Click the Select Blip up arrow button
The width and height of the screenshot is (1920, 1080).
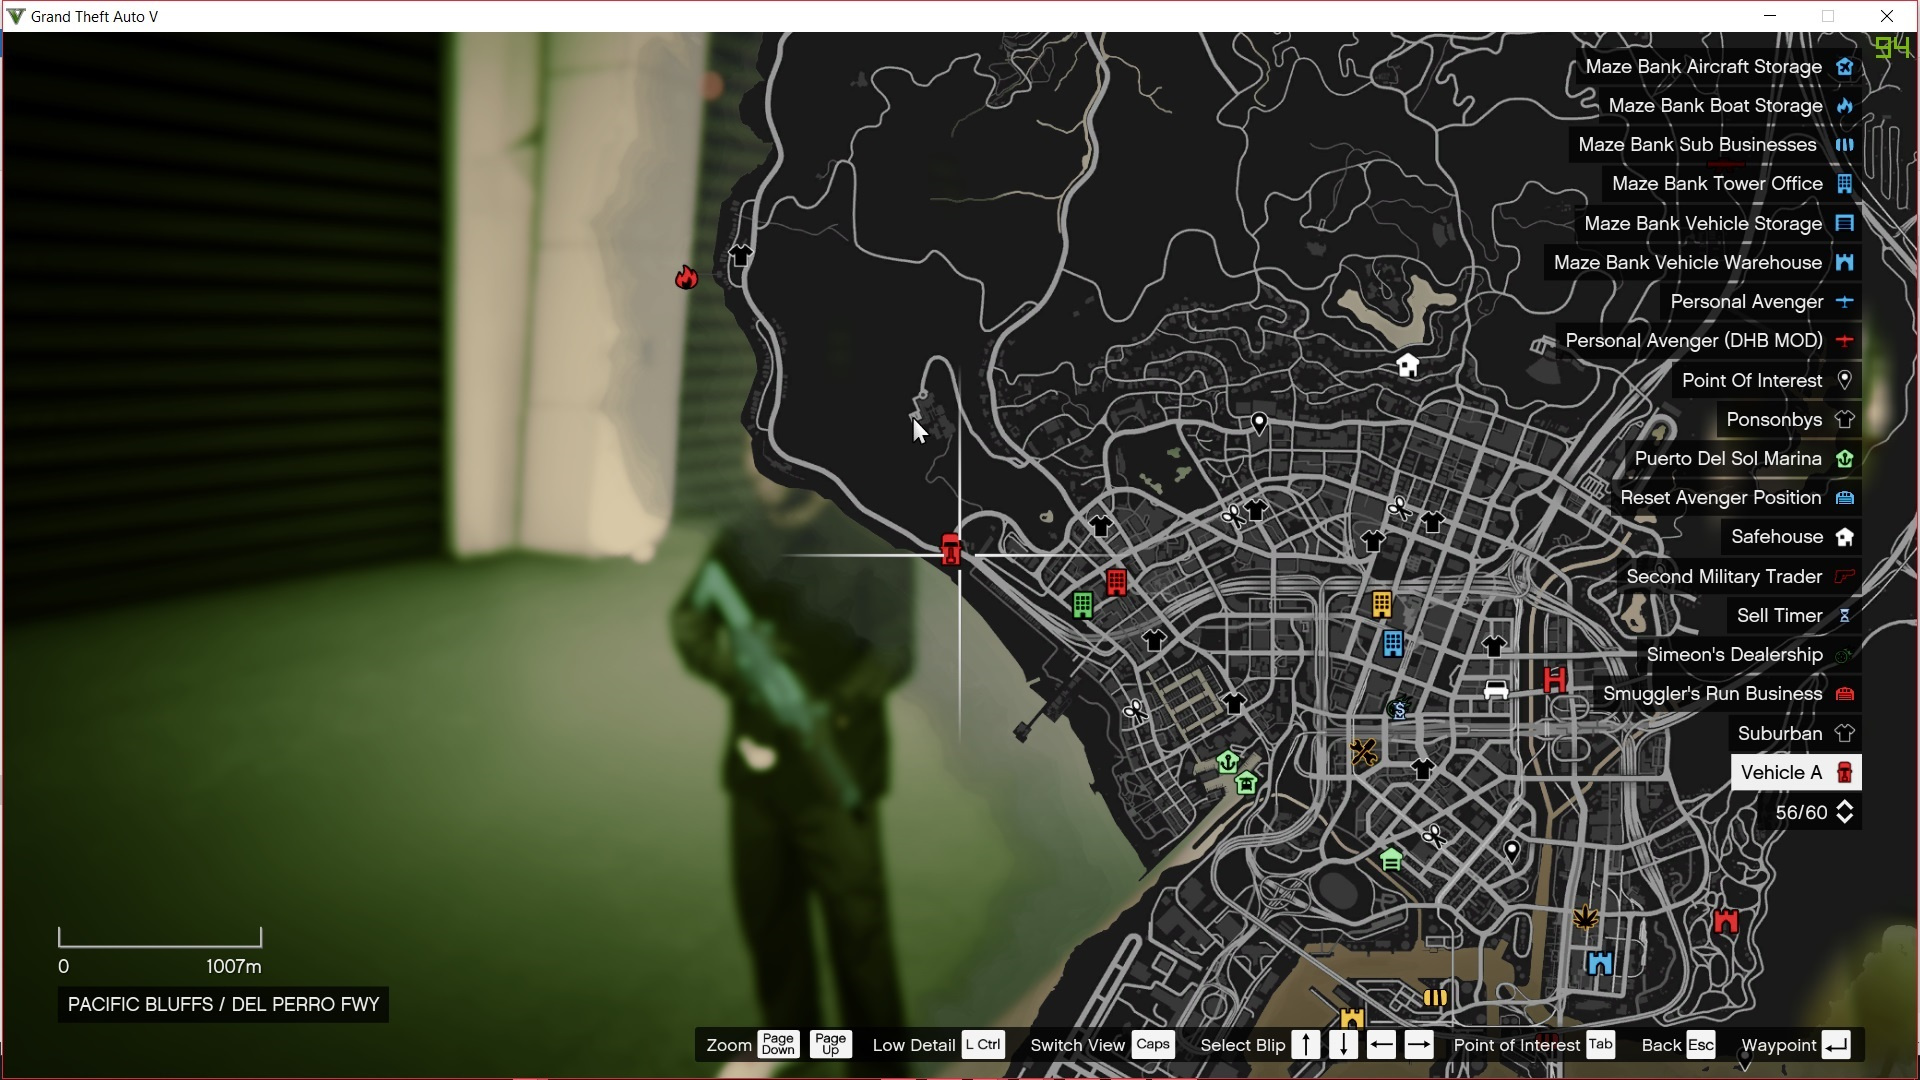click(x=1306, y=1045)
